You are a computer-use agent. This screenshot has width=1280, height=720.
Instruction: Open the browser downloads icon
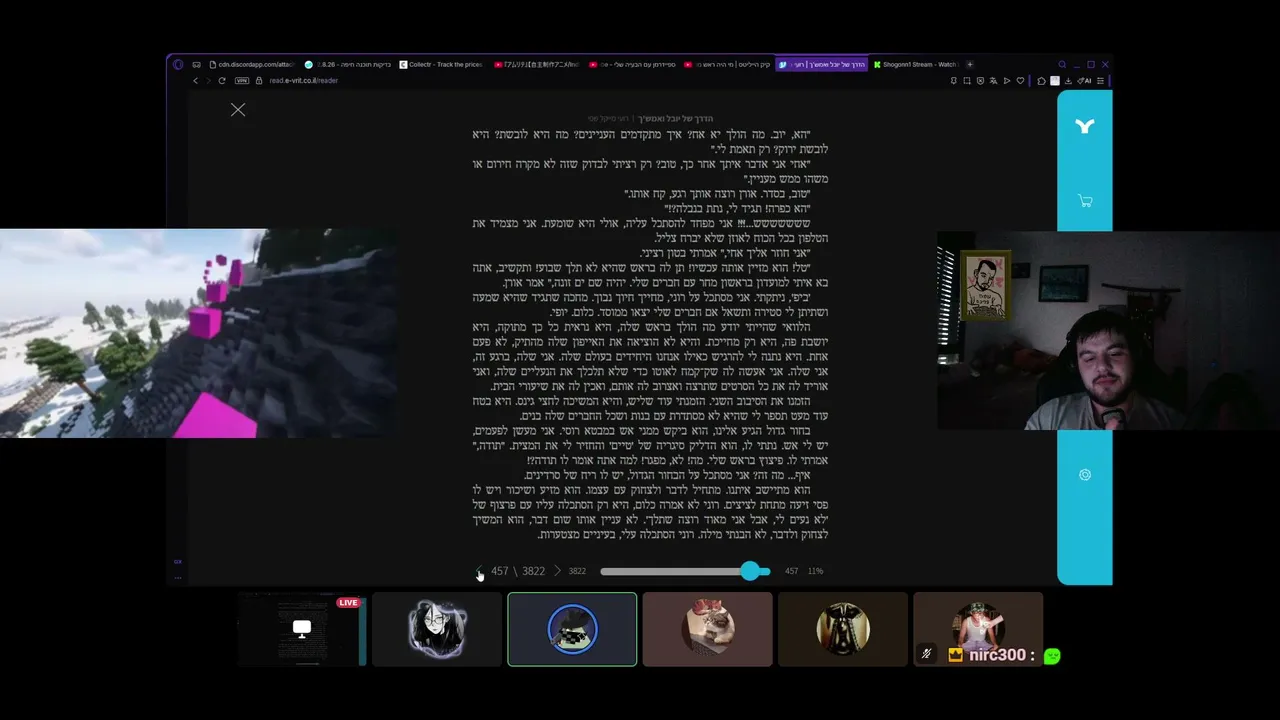1068,80
